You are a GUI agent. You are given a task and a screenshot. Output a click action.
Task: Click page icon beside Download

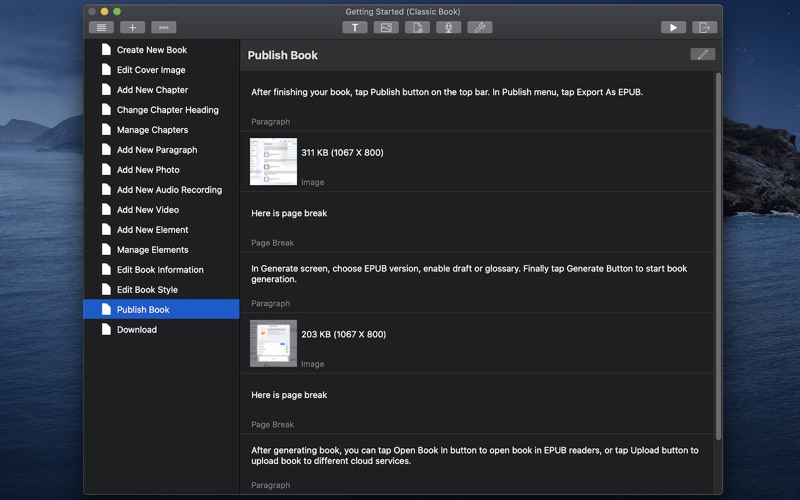click(x=106, y=329)
